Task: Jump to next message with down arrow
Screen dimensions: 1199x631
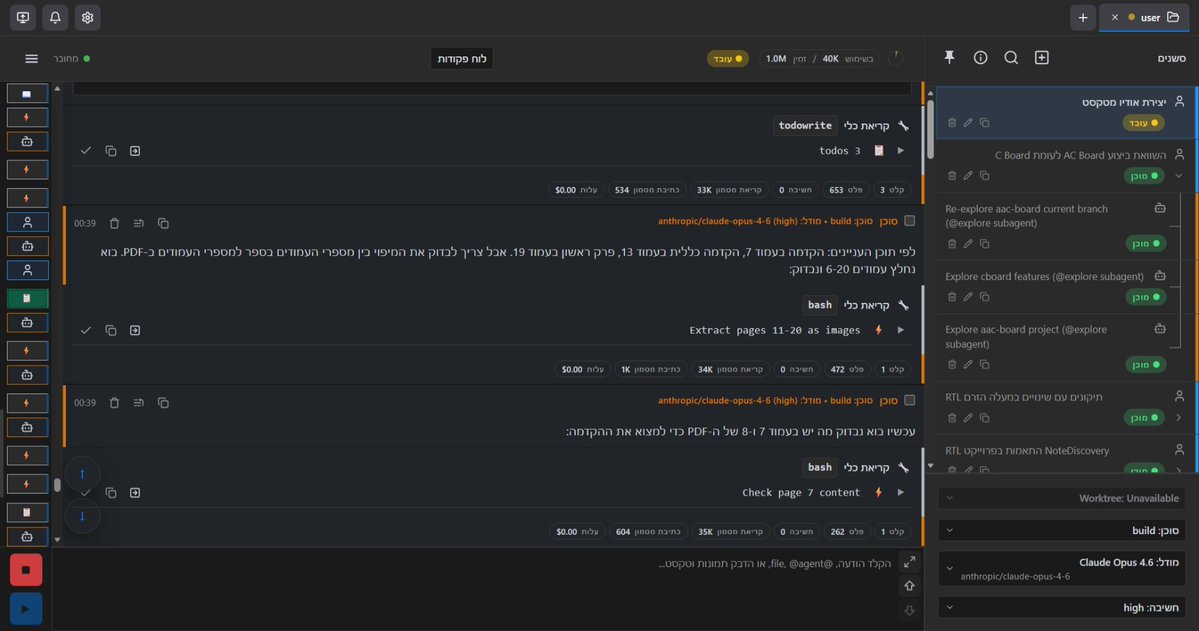Action: tap(83, 516)
